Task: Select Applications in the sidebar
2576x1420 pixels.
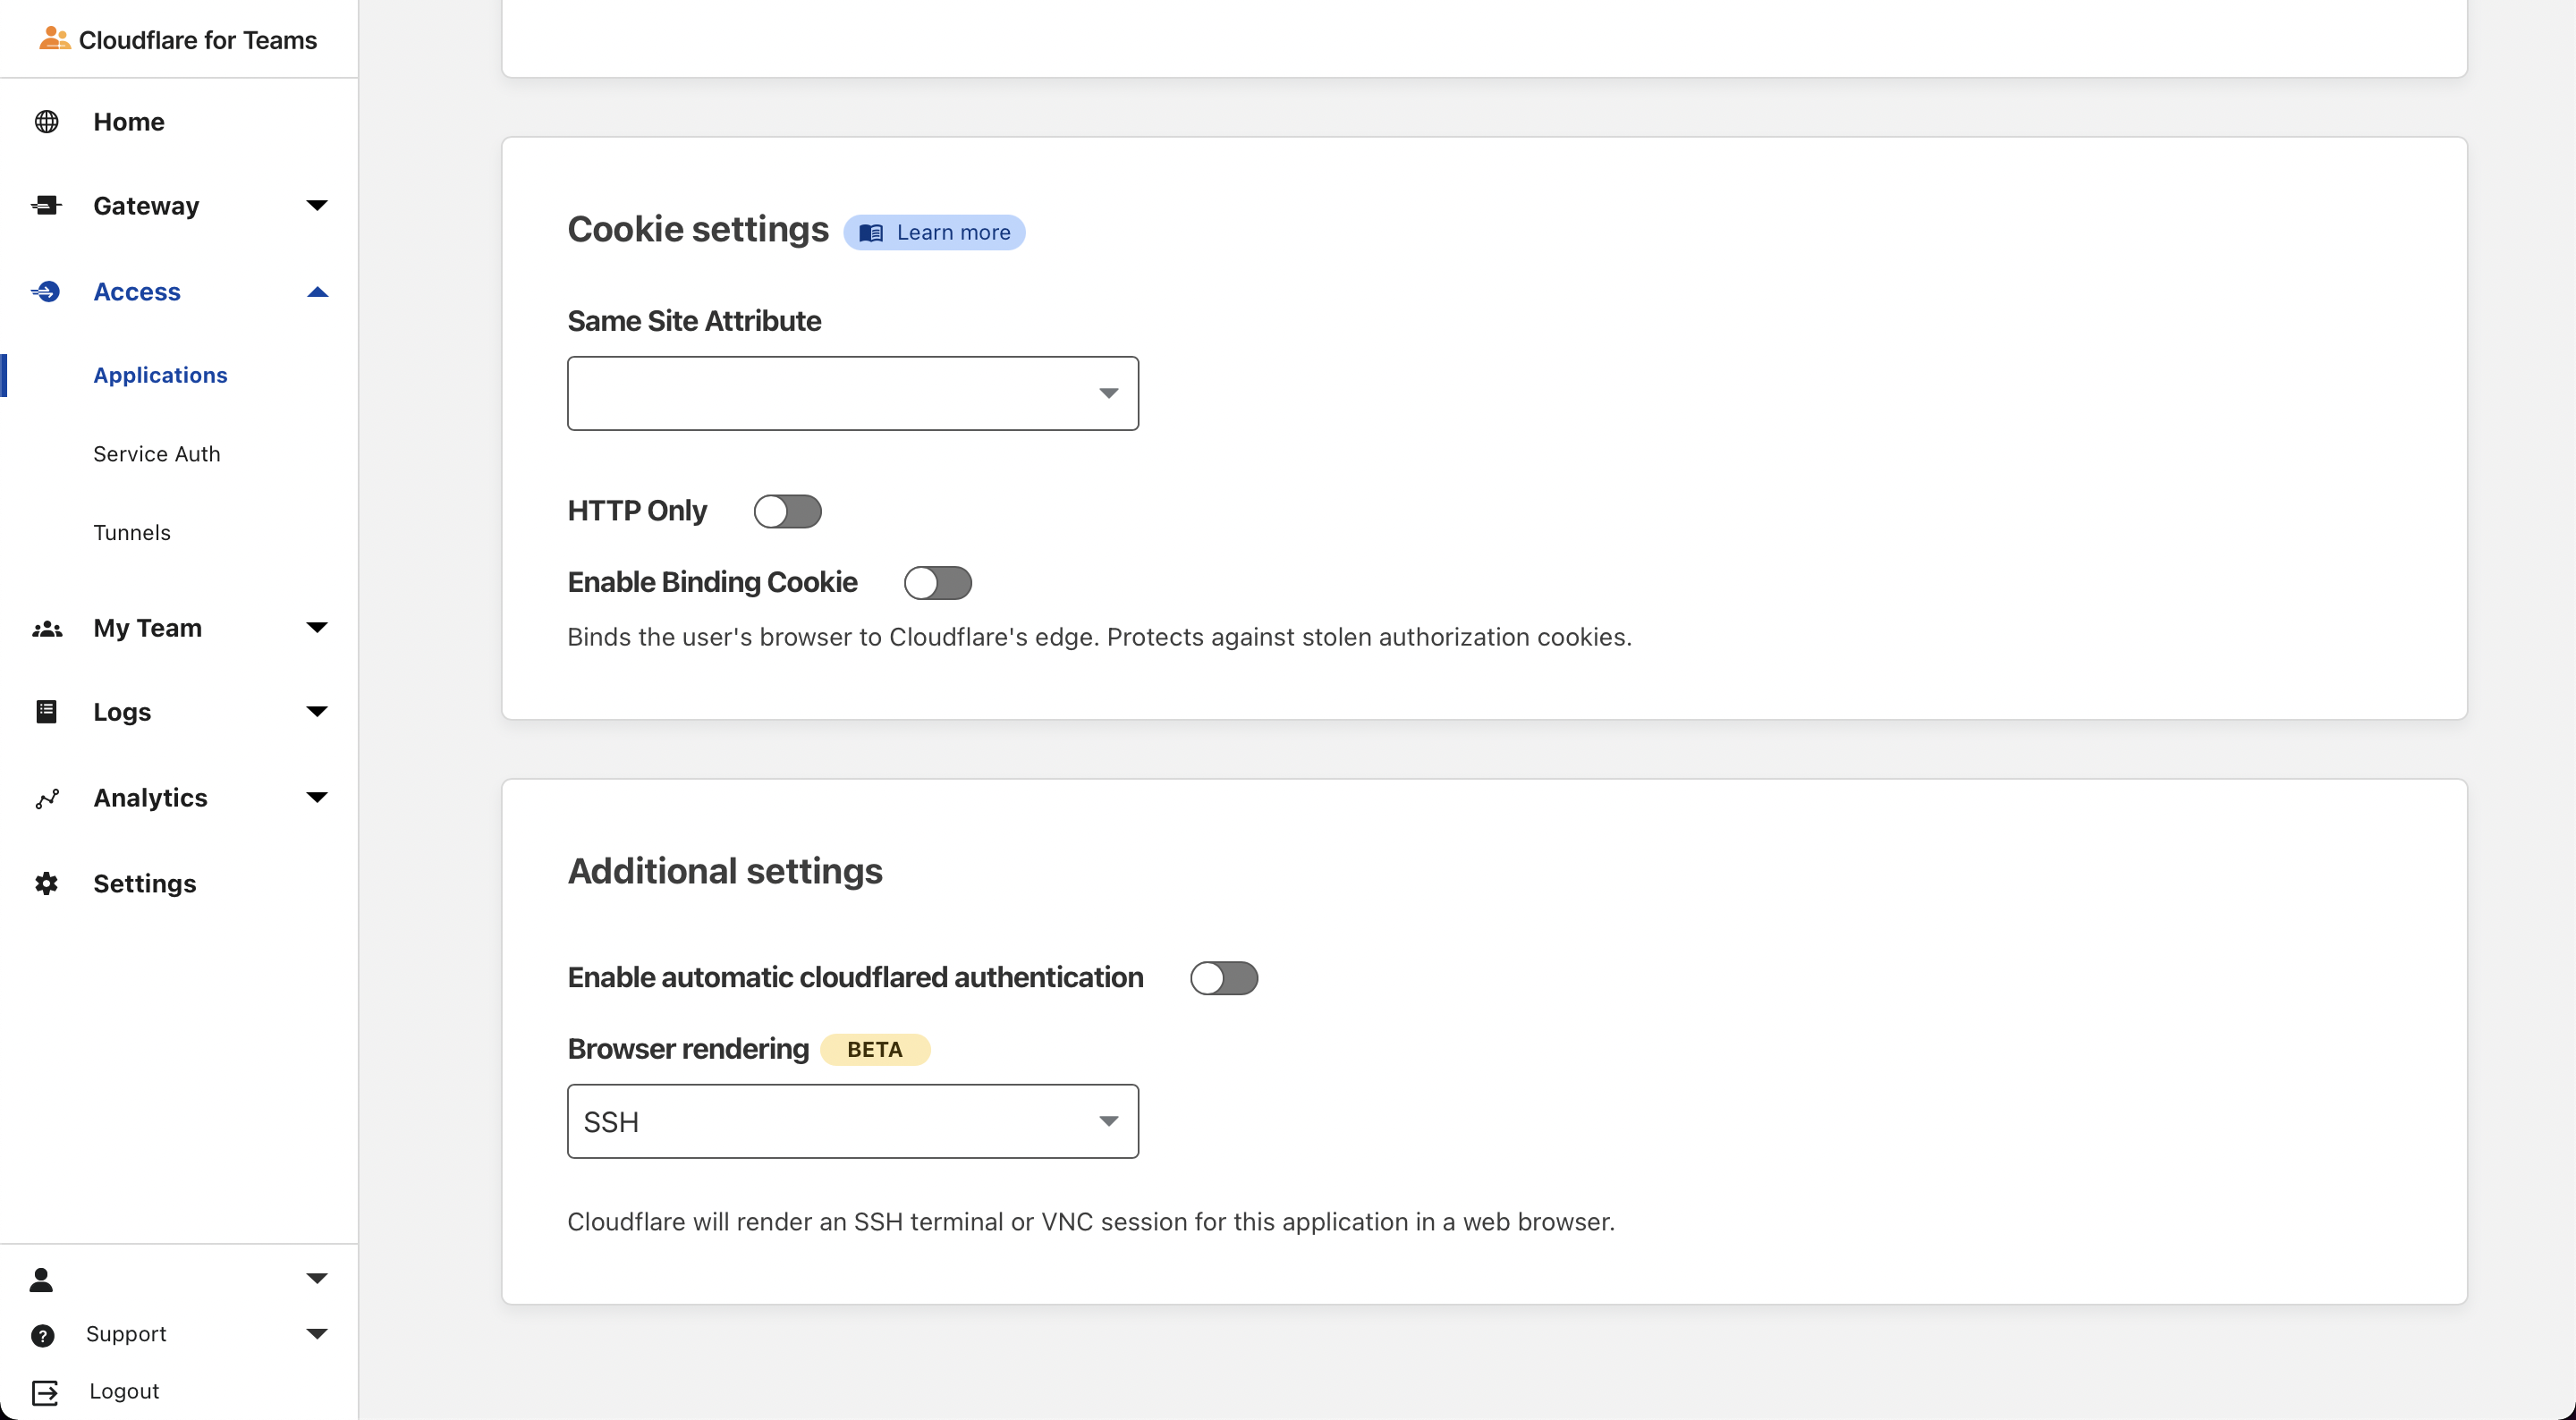Action: click(160, 375)
